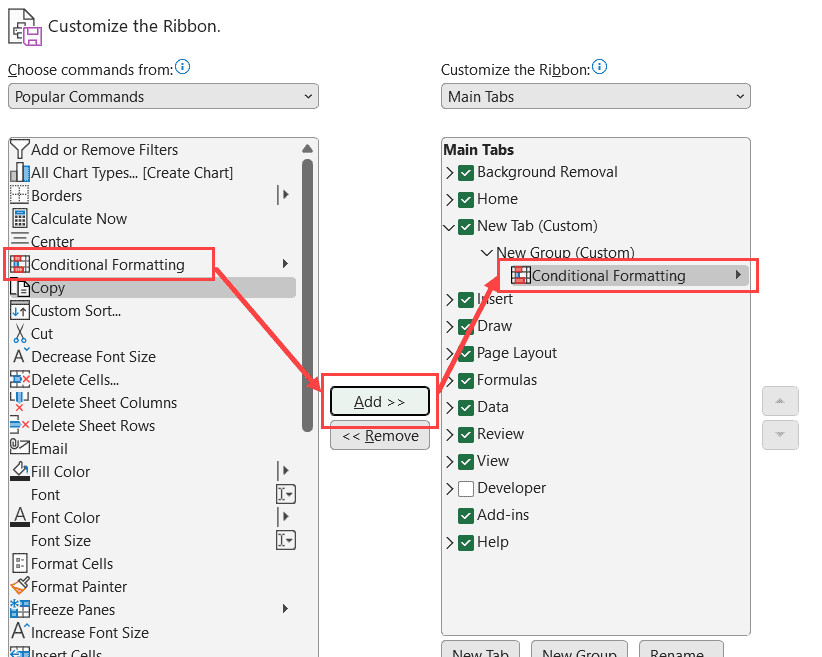Click the Fill Color paint bucket icon
This screenshot has width=822, height=657.
click(19, 472)
